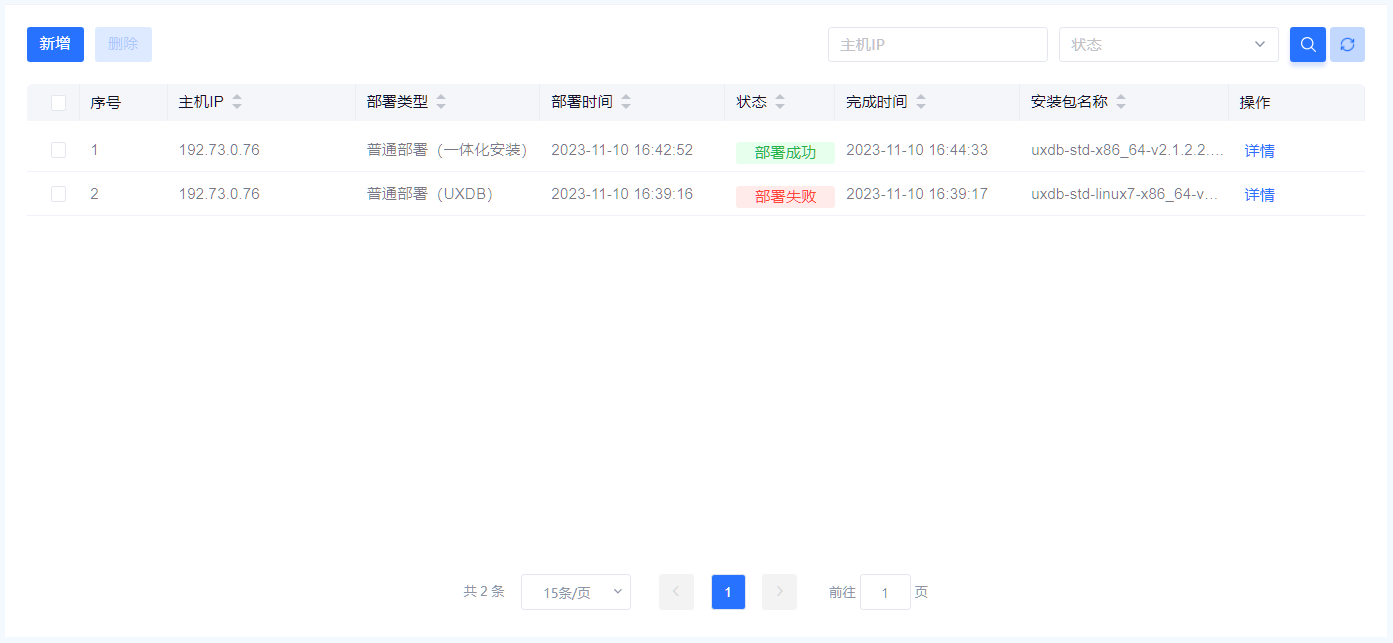Click the blue search magnifier icon

1307,44
